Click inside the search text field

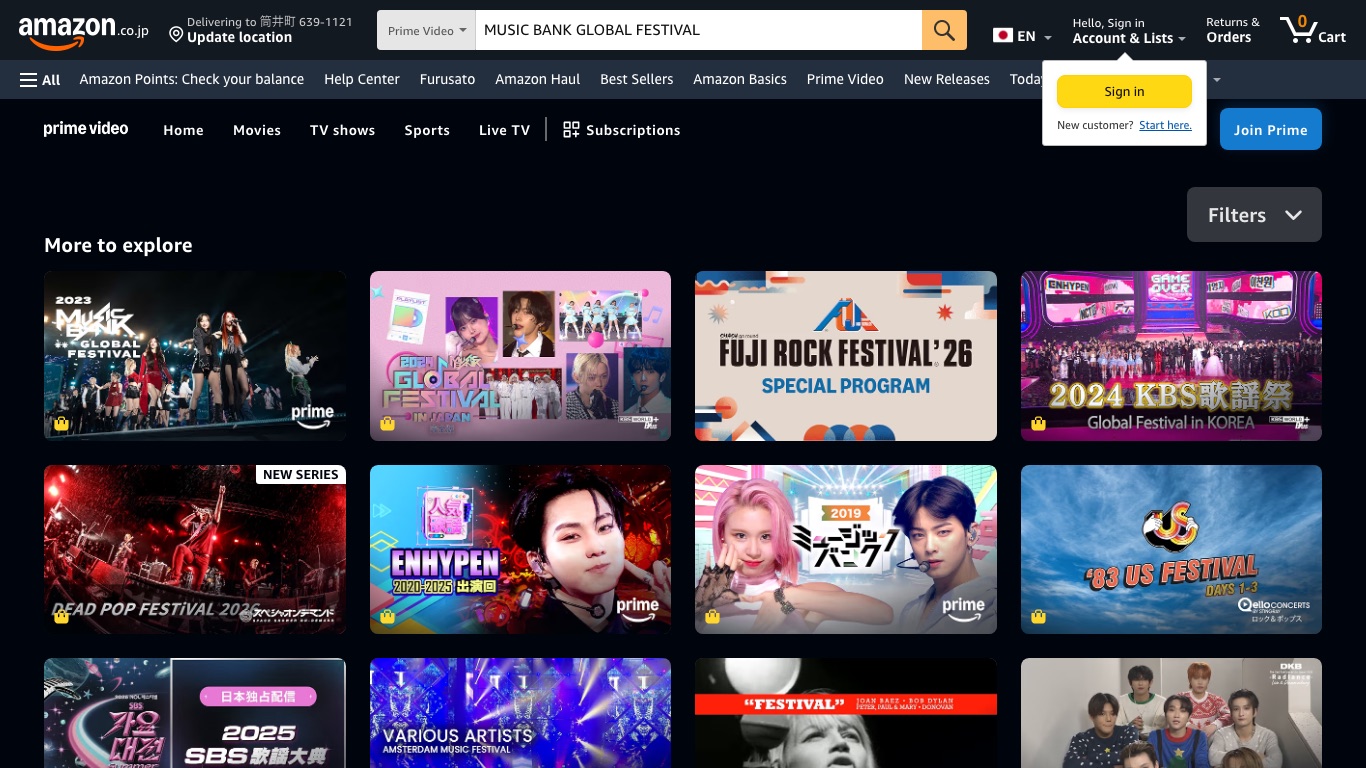click(699, 30)
